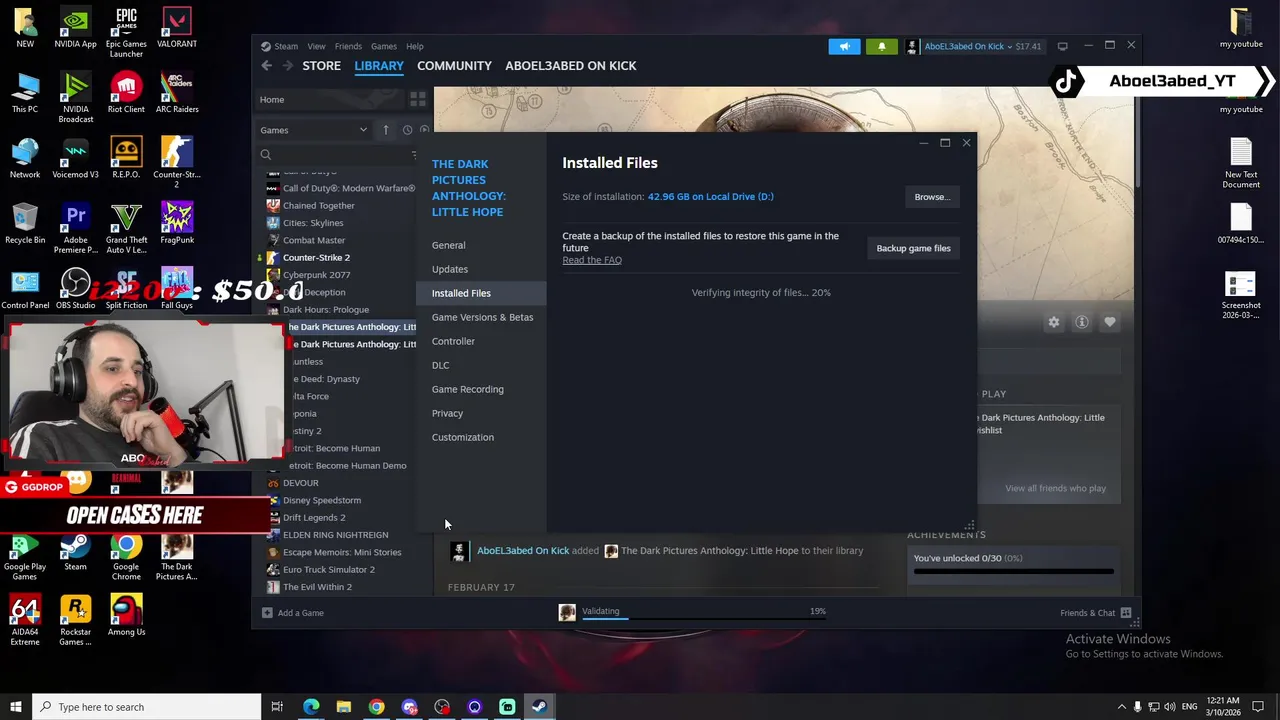Viewport: 1280px width, 720px height.
Task: Open Riot Client desktop icon
Action: tap(126, 94)
